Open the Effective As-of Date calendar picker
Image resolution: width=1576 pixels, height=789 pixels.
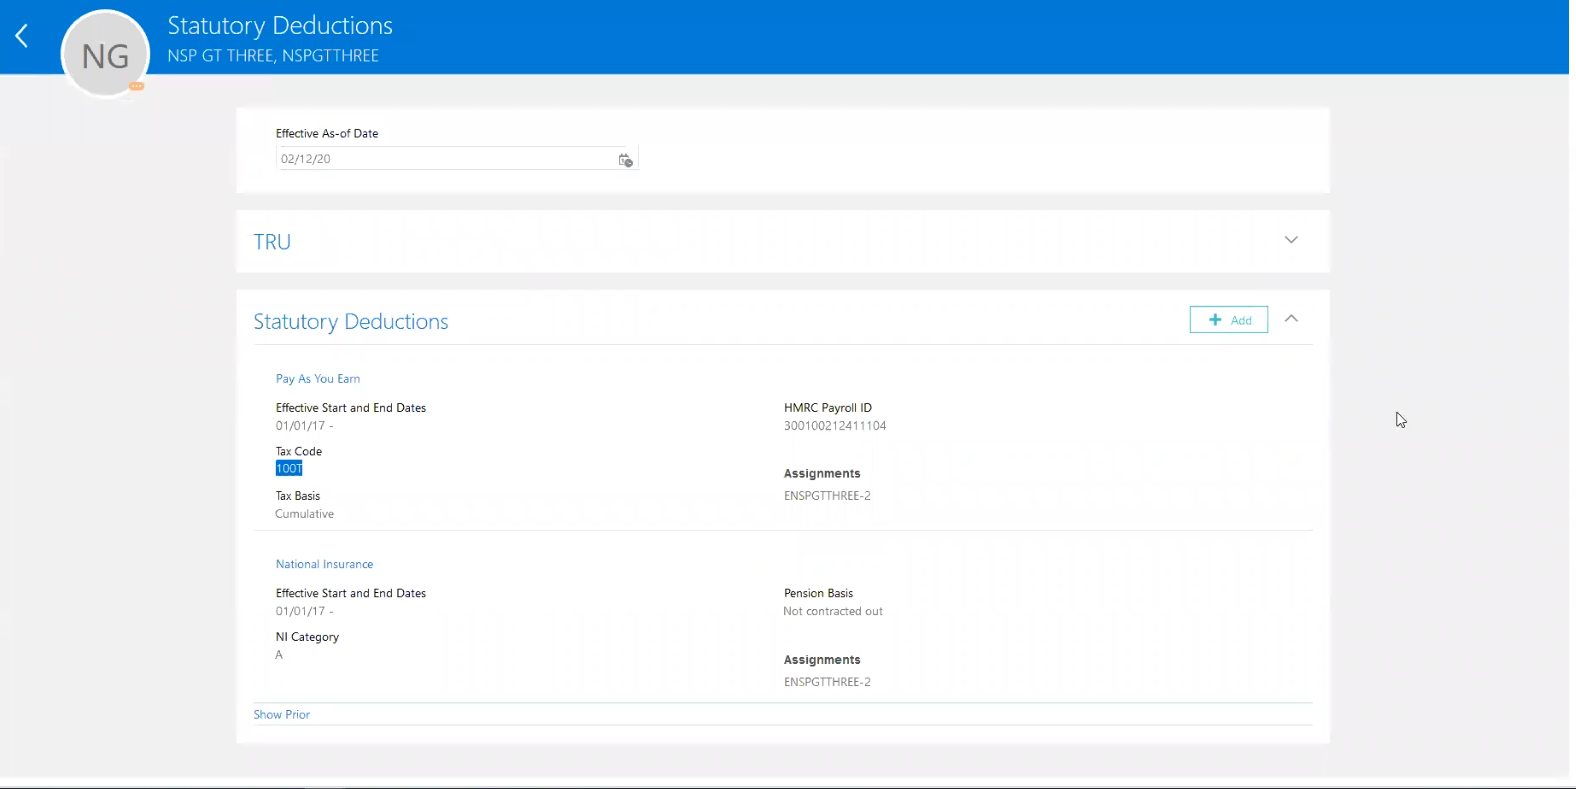tap(625, 160)
